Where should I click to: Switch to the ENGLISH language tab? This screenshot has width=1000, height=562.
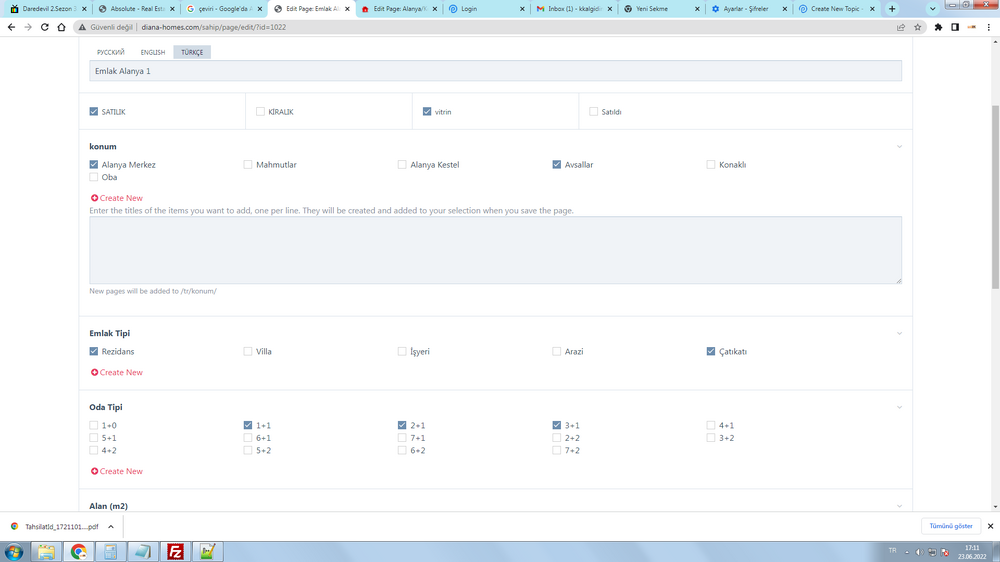(153, 52)
